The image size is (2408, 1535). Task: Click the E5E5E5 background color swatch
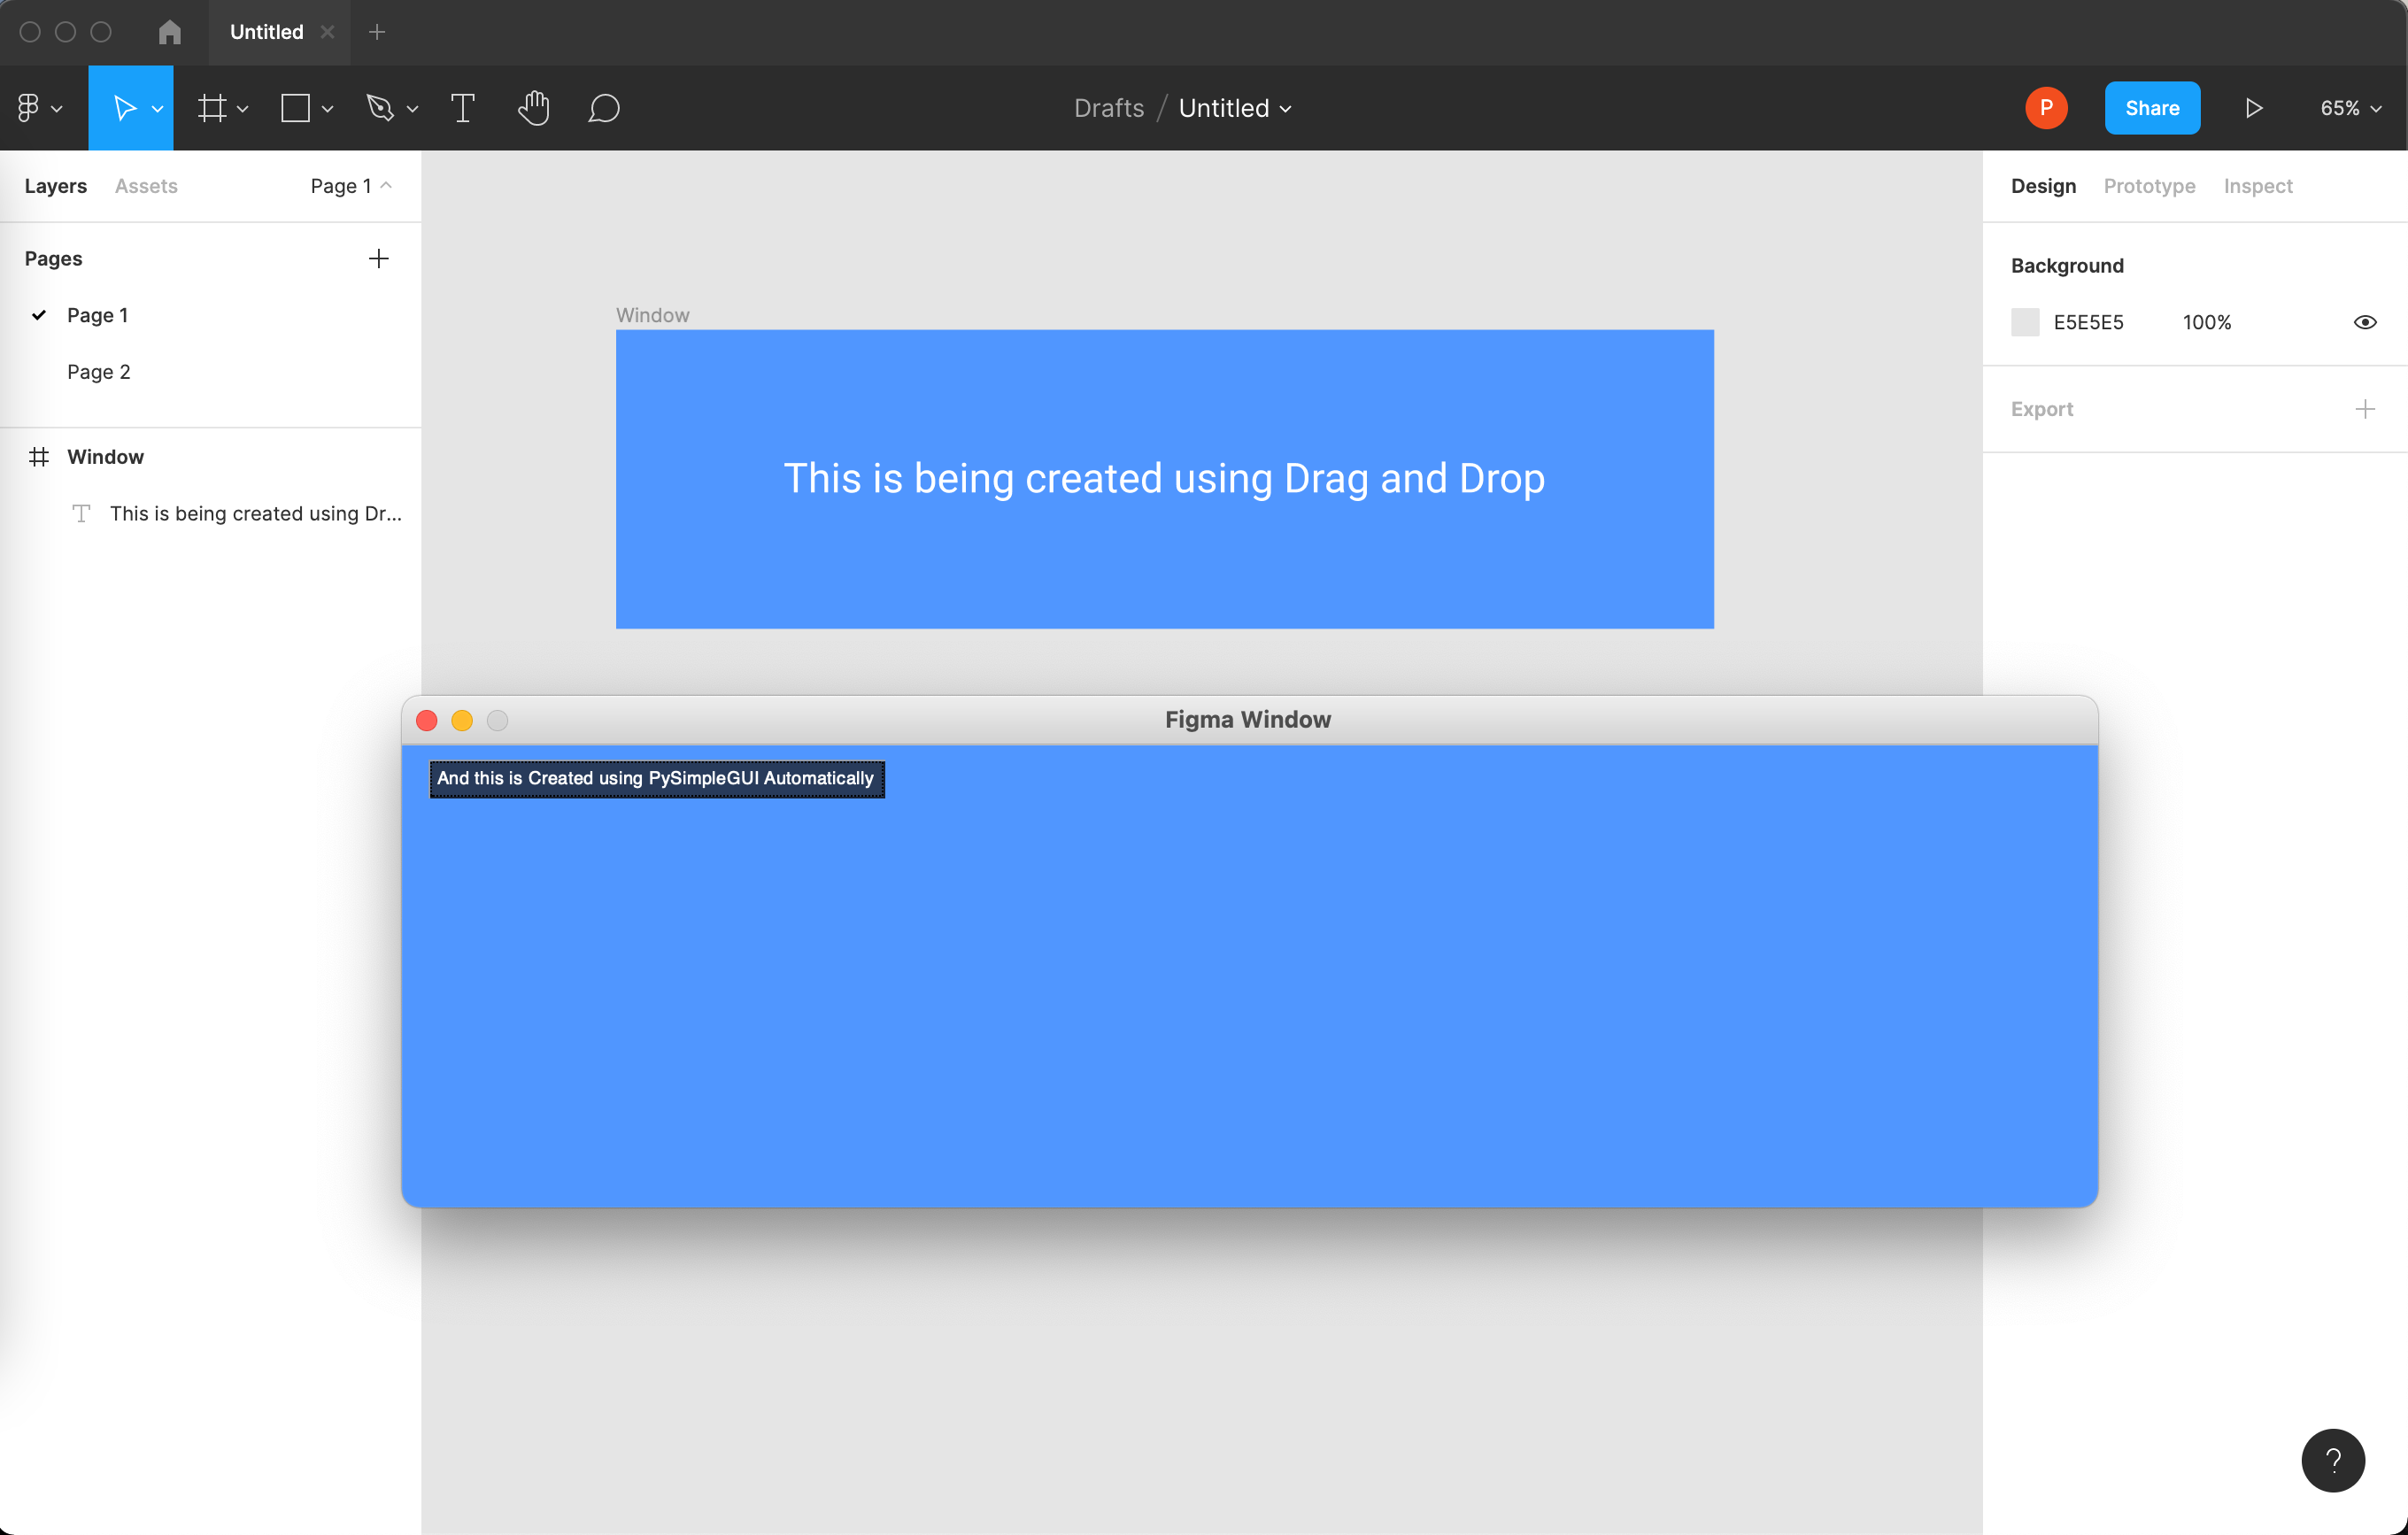tap(2025, 321)
